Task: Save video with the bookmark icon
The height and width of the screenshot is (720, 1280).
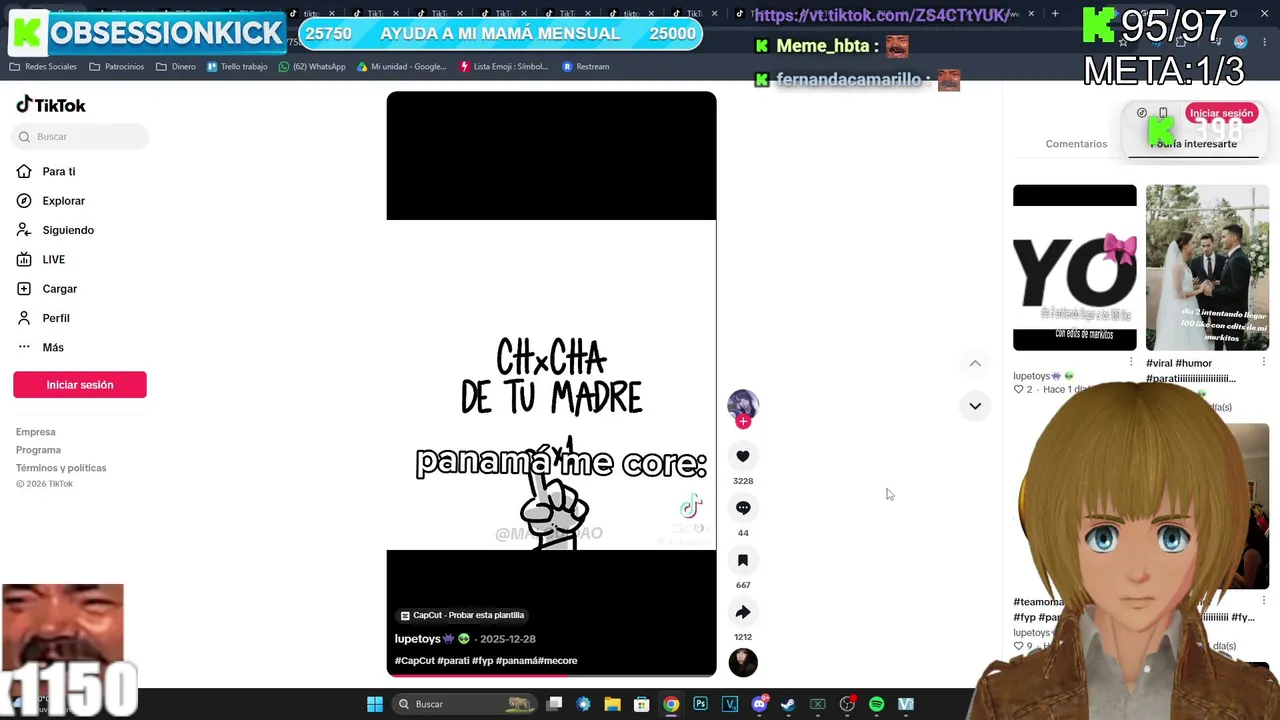Action: point(743,560)
